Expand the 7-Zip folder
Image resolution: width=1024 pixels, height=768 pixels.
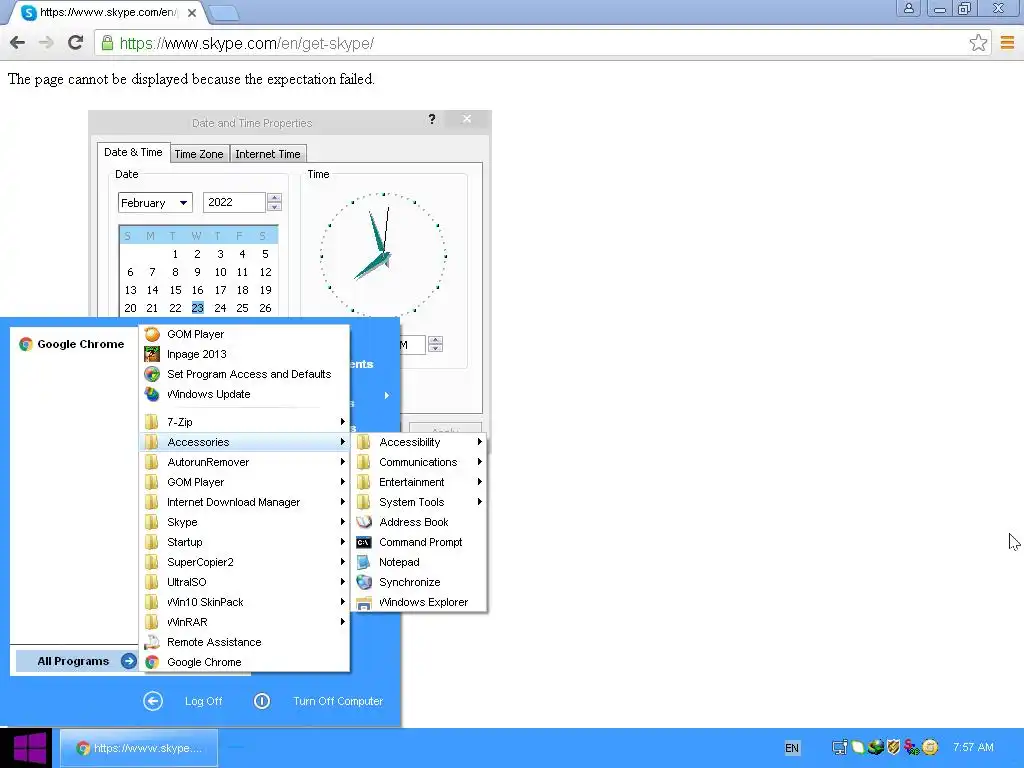(245, 422)
